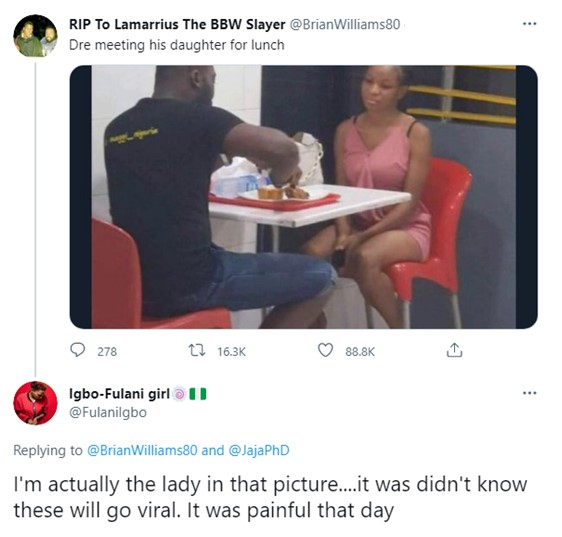The image size is (562, 537).
Task: Open the share upload icon
Action: (x=454, y=350)
